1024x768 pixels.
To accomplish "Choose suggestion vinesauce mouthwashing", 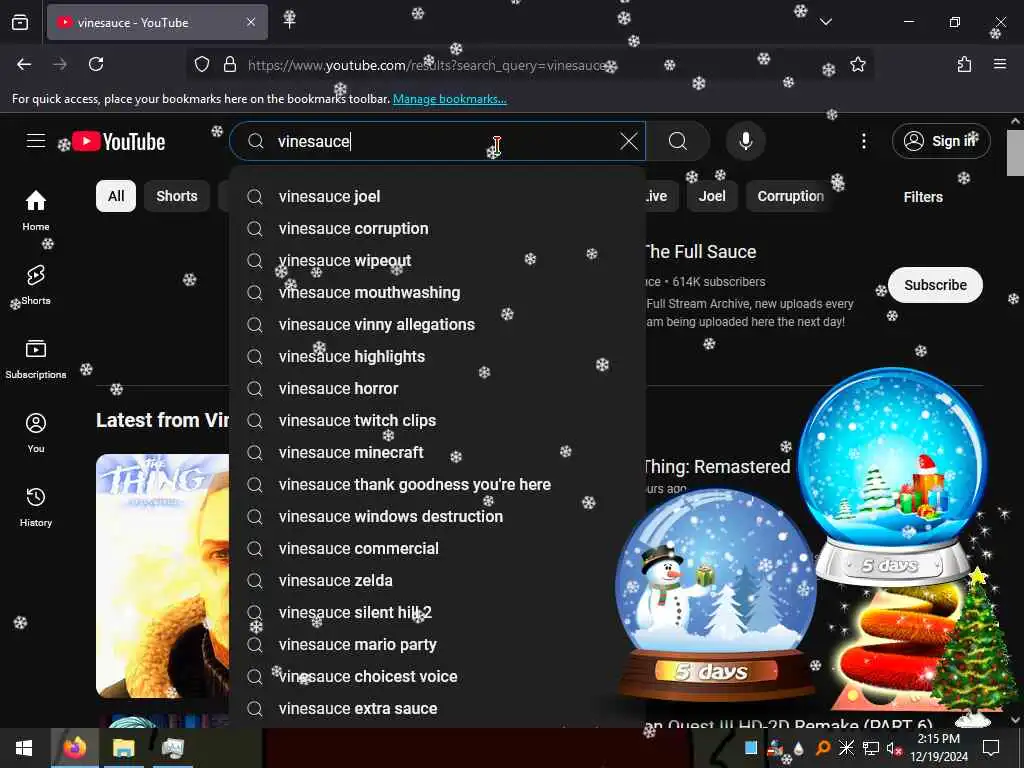I will click(x=438, y=293).
